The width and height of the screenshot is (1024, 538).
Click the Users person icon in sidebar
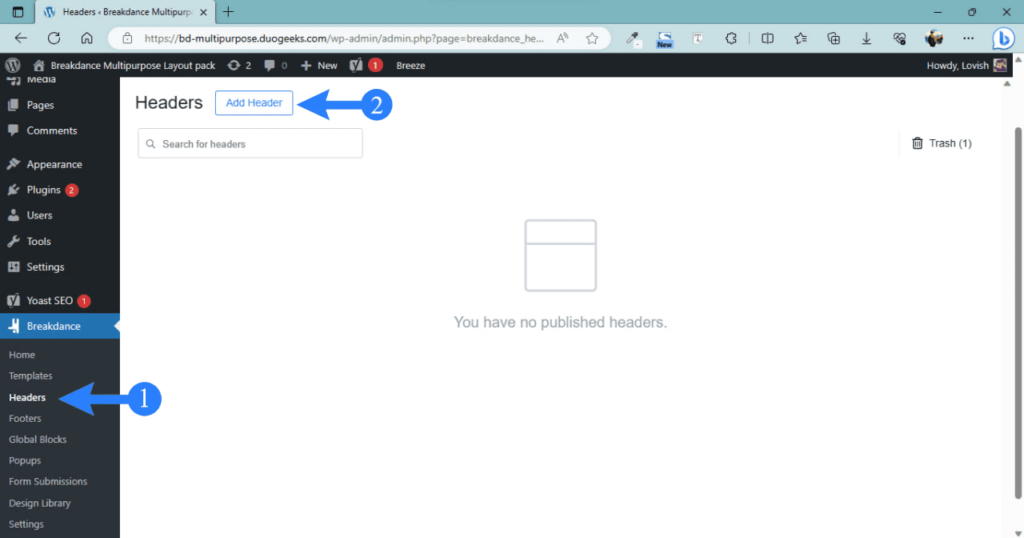[x=13, y=215]
